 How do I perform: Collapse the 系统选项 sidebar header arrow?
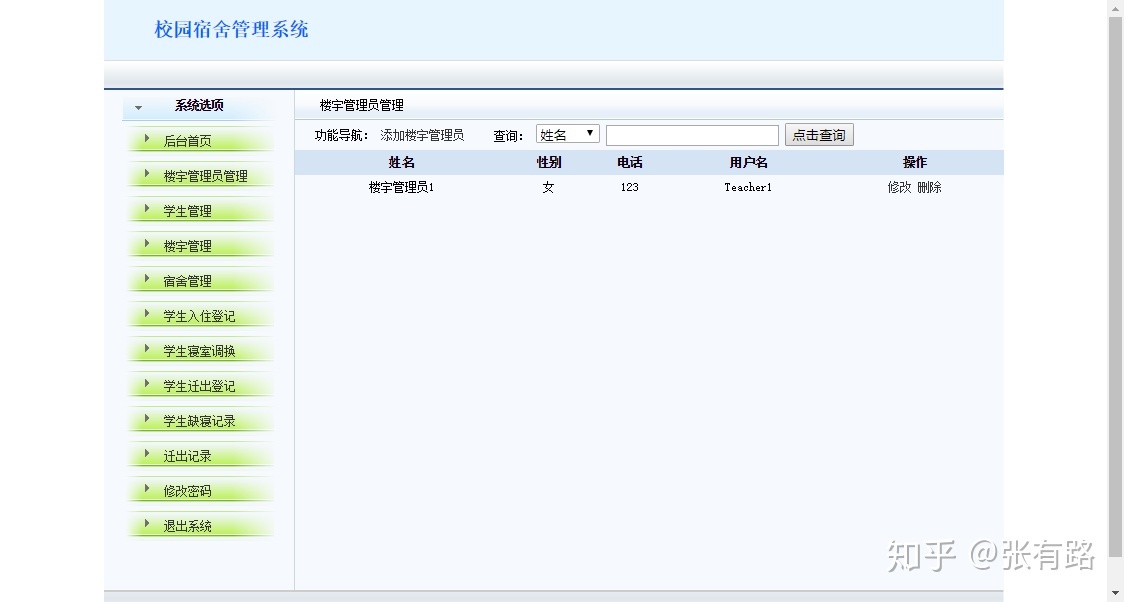click(138, 108)
